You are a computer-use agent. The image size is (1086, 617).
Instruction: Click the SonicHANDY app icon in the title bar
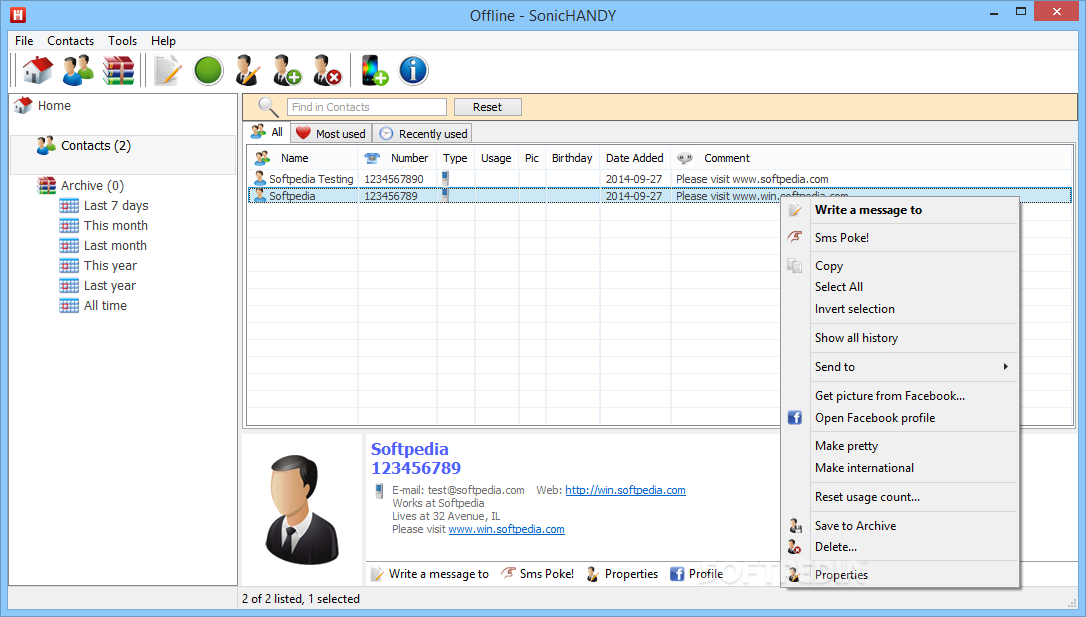pos(18,14)
